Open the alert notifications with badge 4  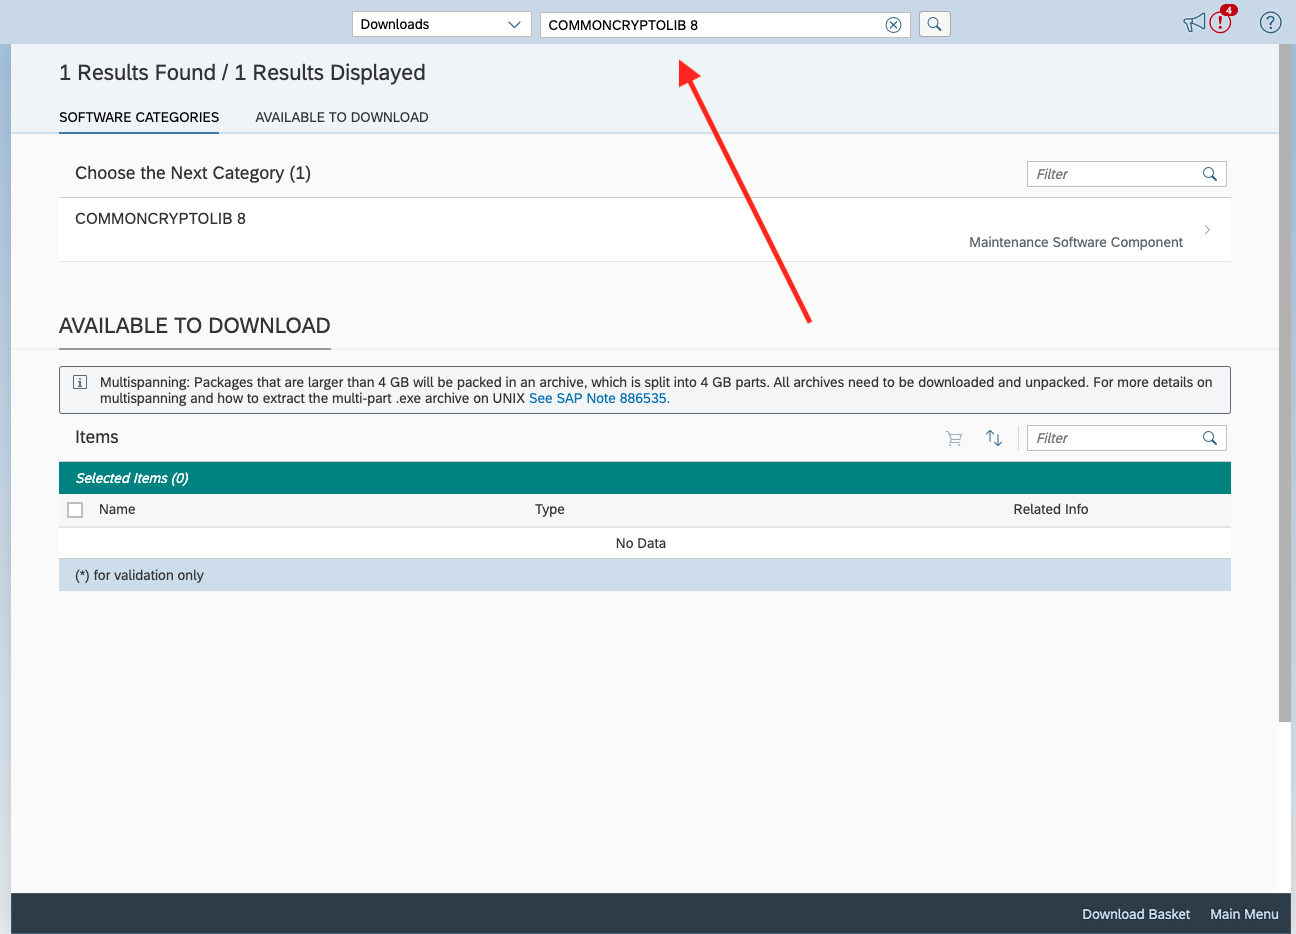pos(1221,22)
